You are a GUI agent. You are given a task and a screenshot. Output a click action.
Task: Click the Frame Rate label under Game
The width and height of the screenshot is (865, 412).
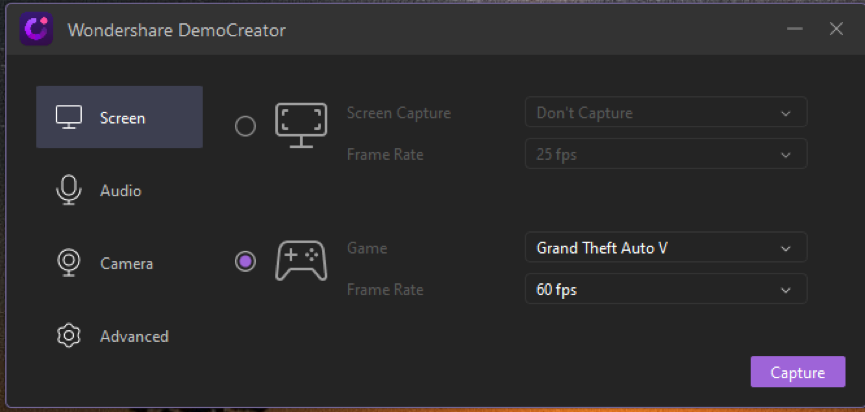coord(385,290)
